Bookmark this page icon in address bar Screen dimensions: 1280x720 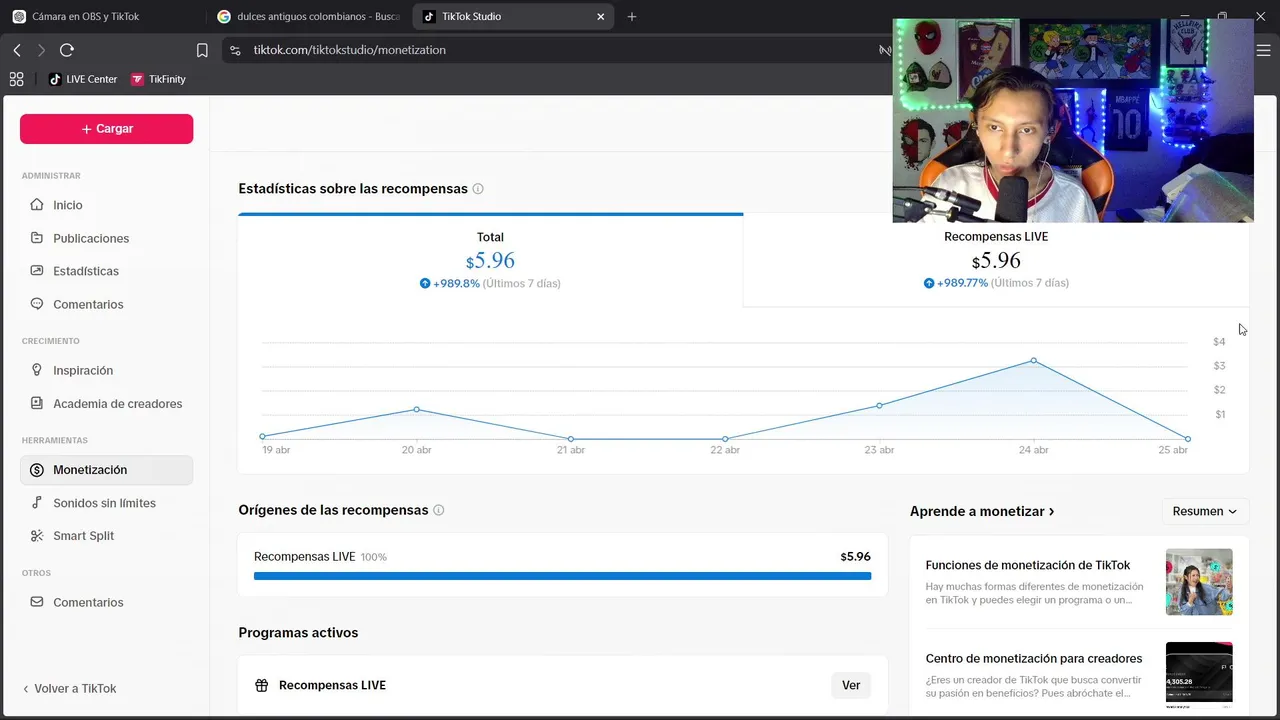point(202,50)
